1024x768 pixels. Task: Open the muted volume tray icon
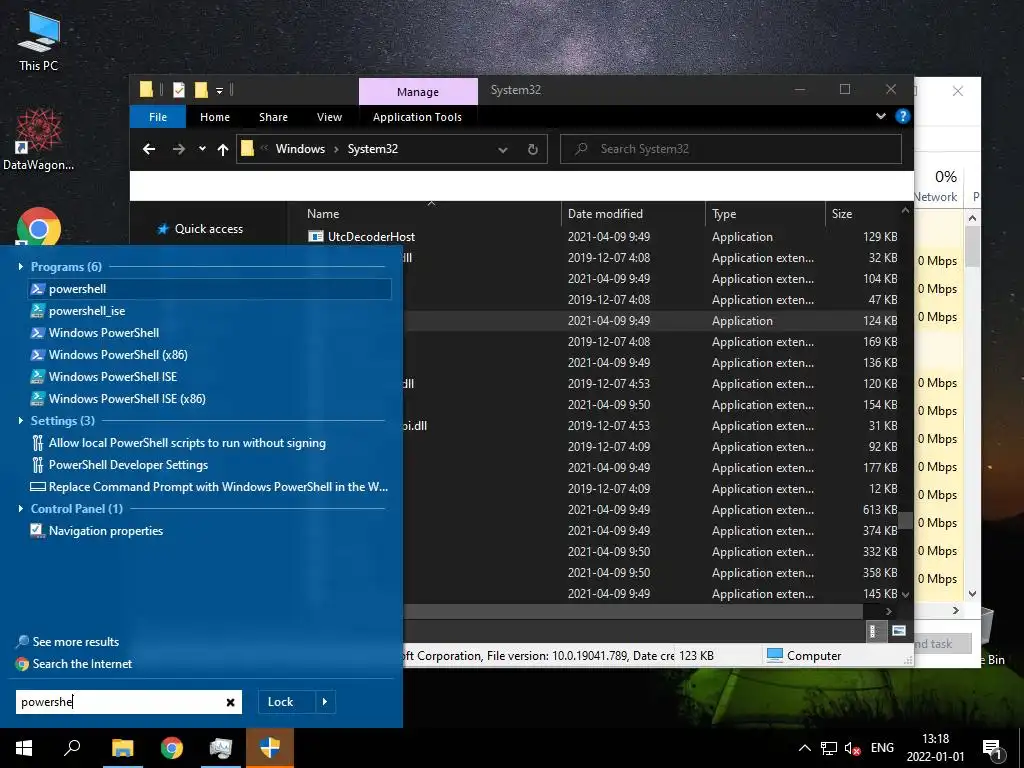click(852, 748)
